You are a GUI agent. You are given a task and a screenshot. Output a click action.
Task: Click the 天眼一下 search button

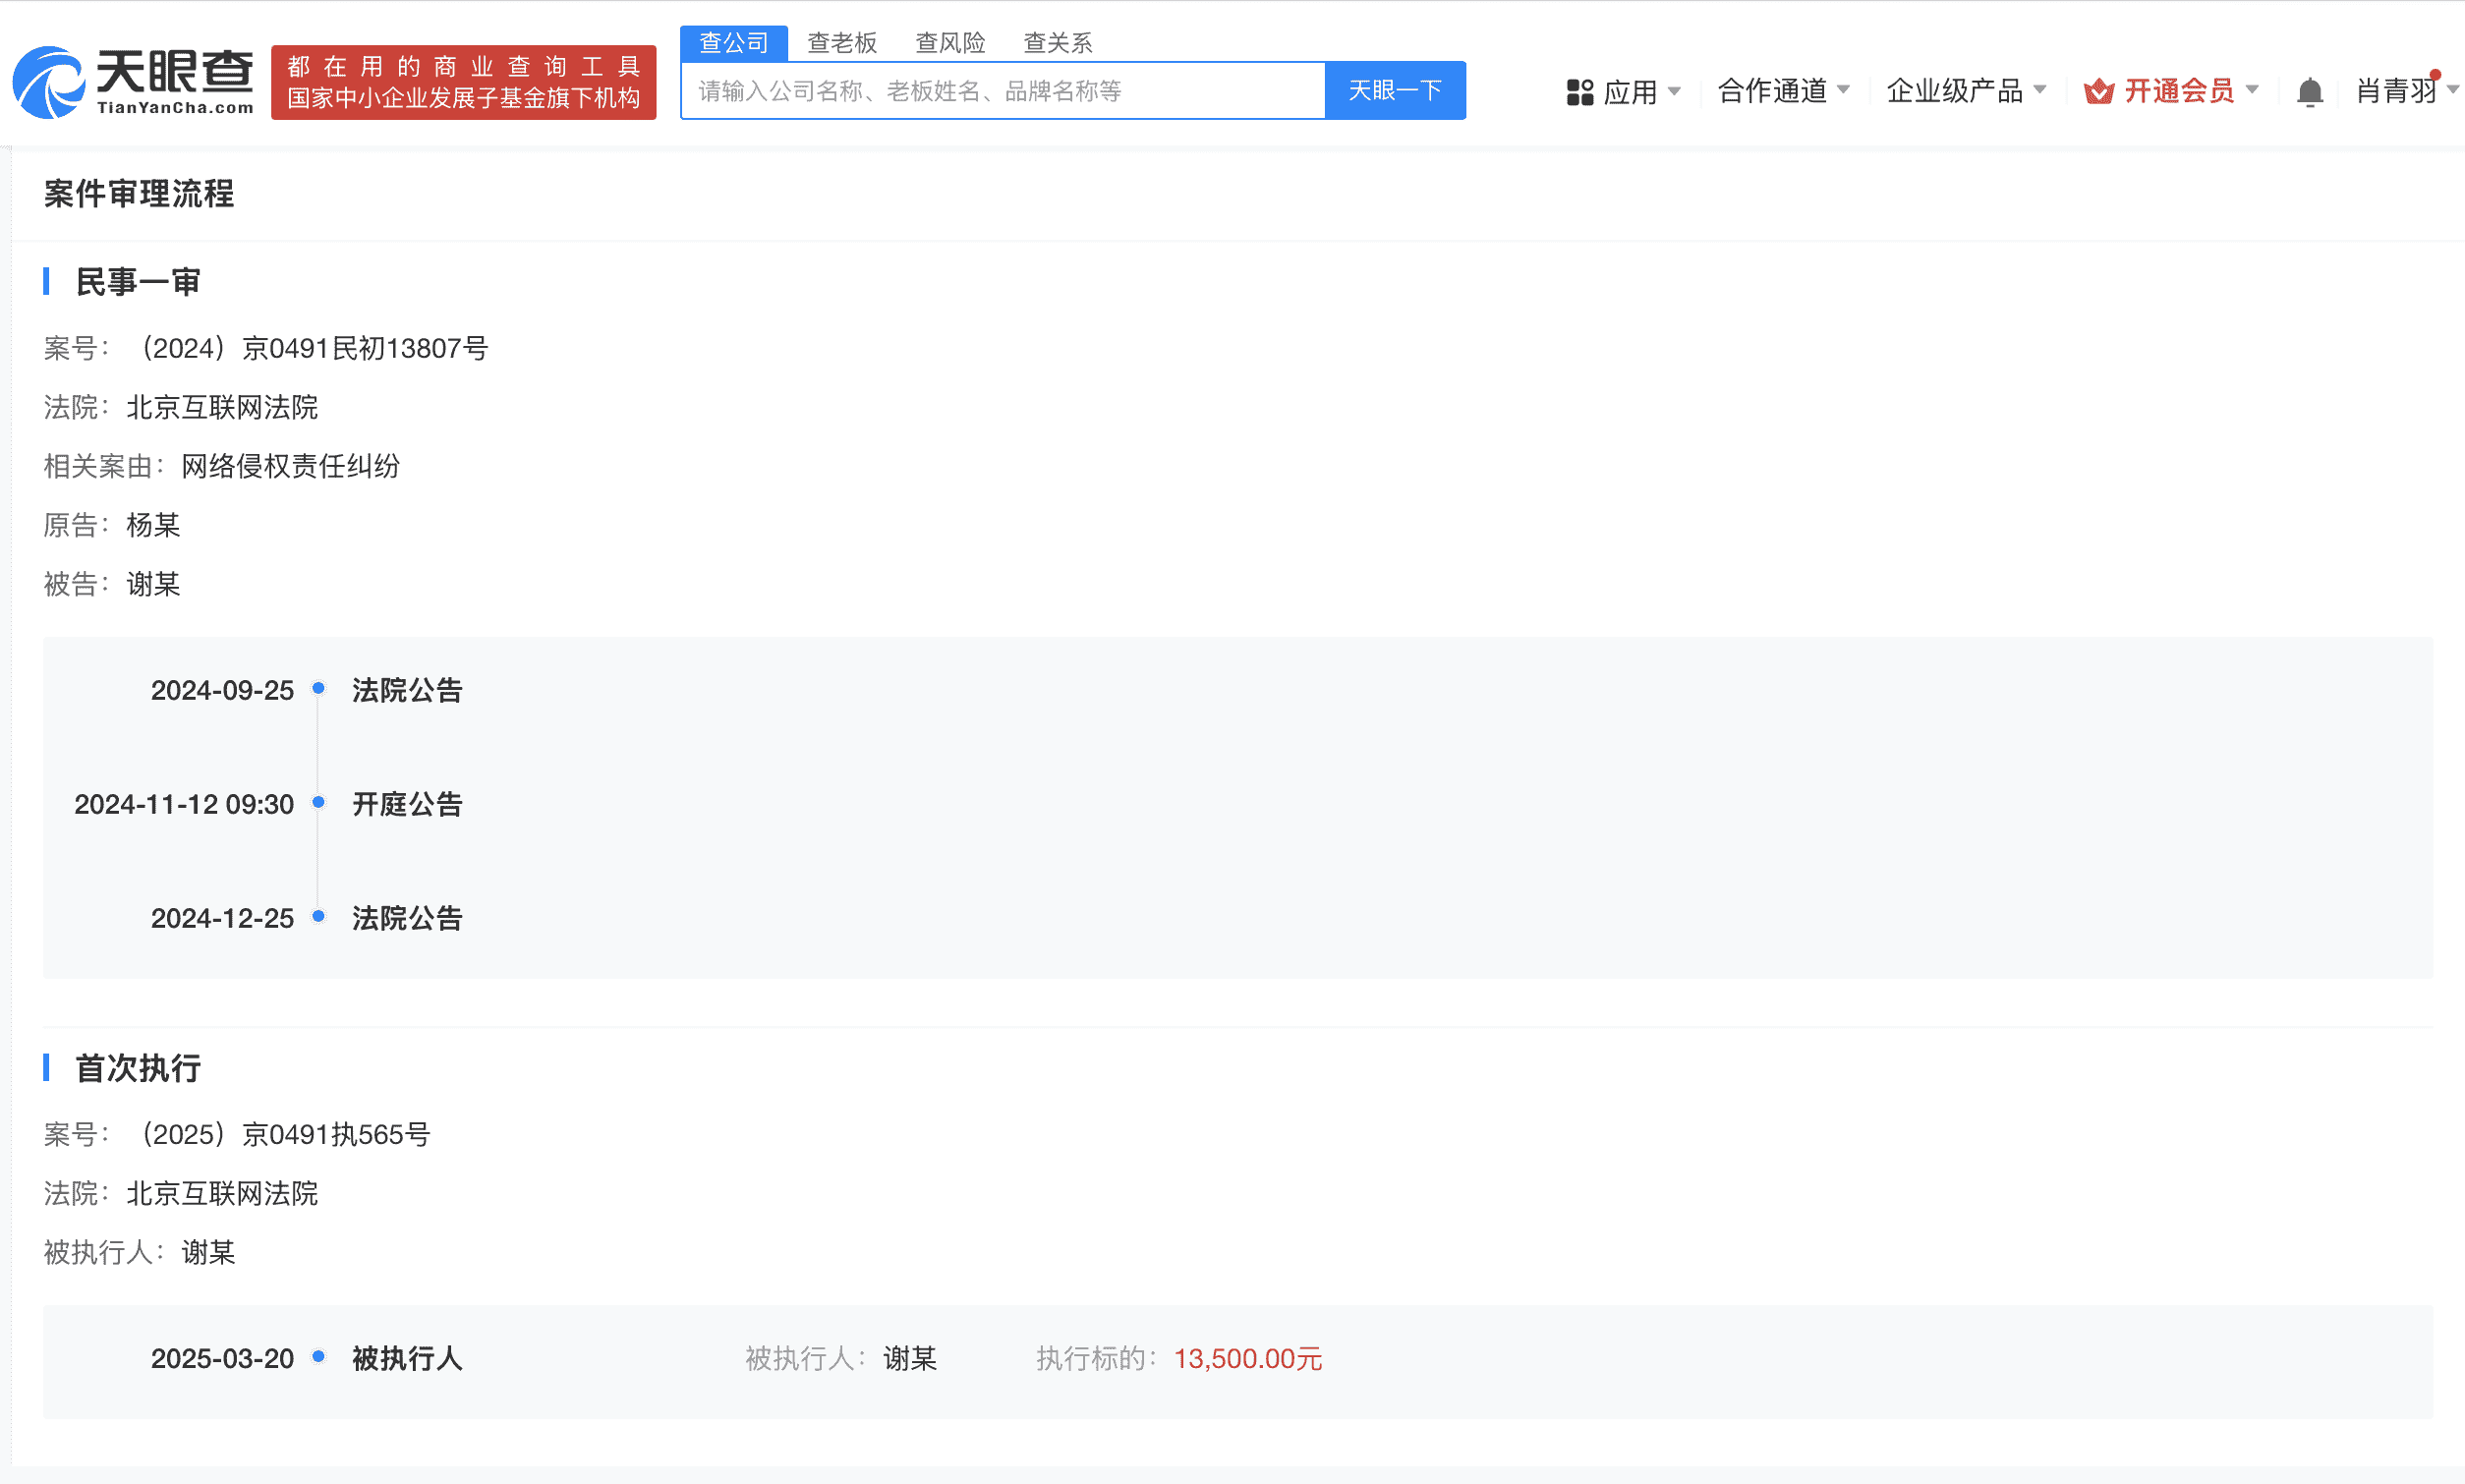(1395, 90)
